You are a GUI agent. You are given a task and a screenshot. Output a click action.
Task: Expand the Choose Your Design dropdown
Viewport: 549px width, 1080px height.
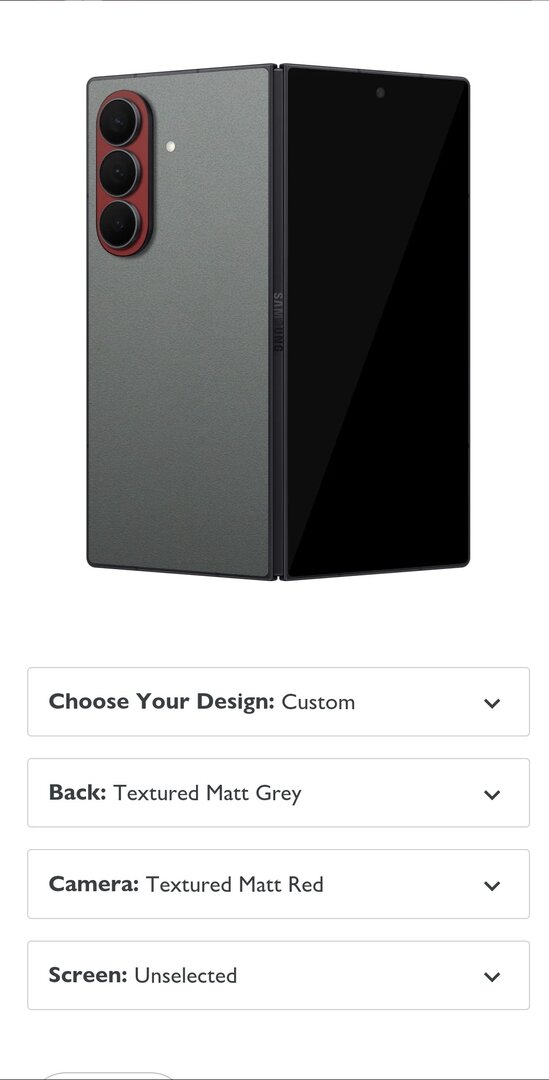(x=278, y=702)
